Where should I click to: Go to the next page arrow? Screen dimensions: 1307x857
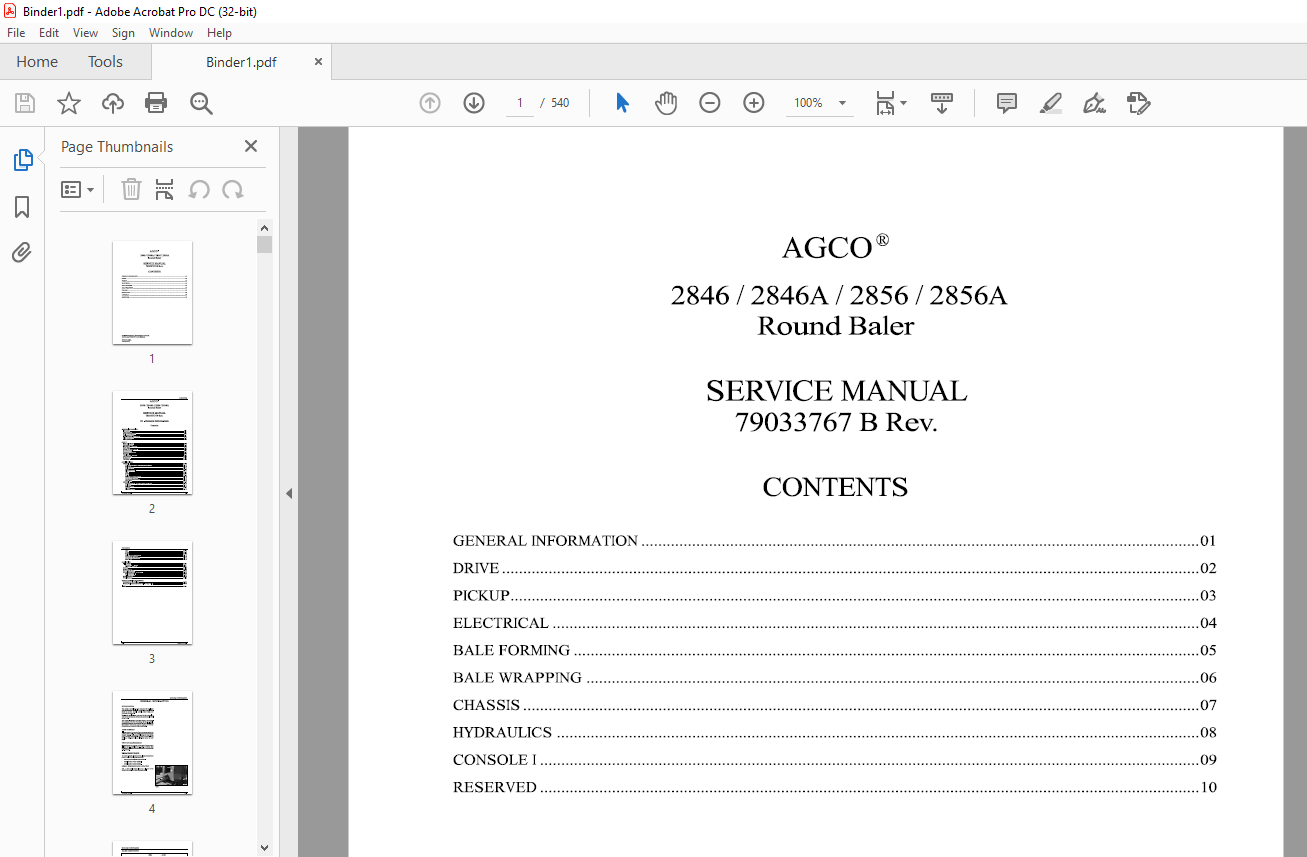coord(474,103)
